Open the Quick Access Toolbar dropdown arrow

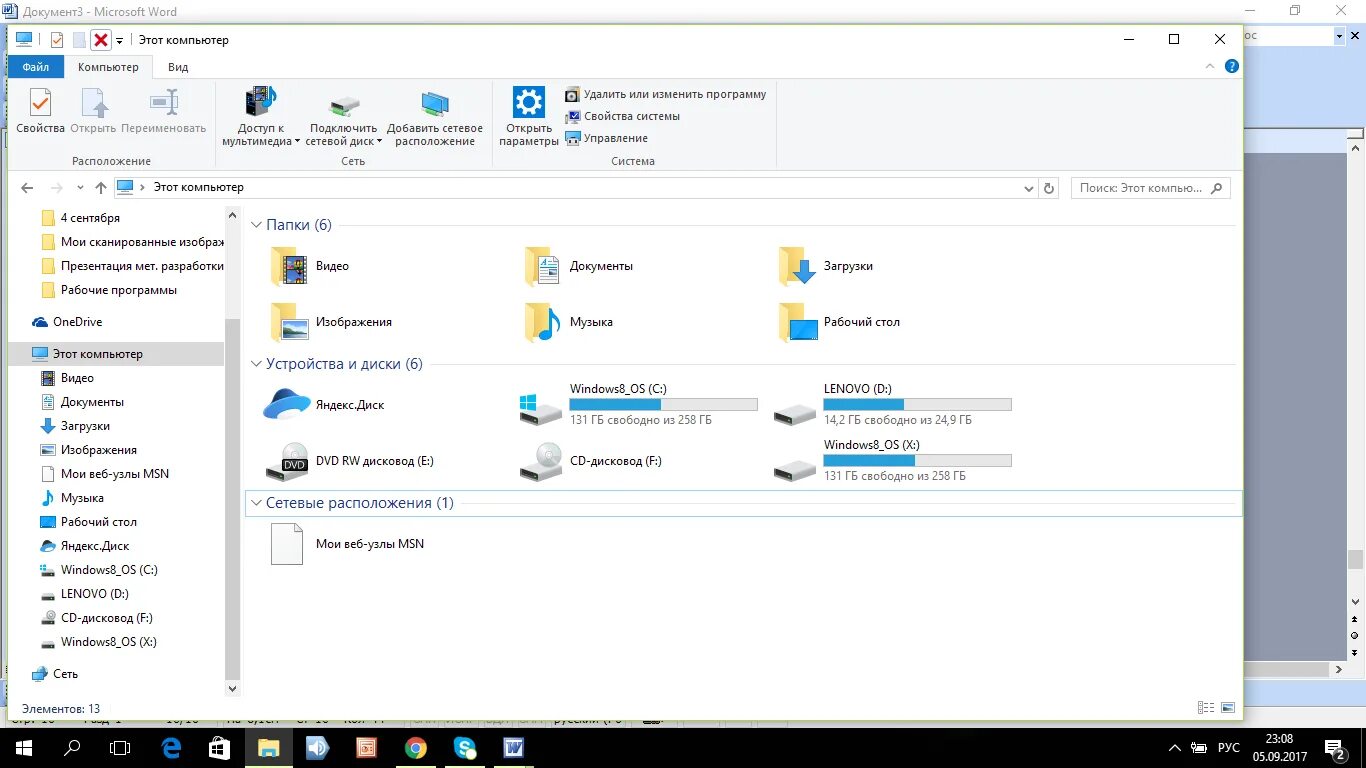point(120,40)
